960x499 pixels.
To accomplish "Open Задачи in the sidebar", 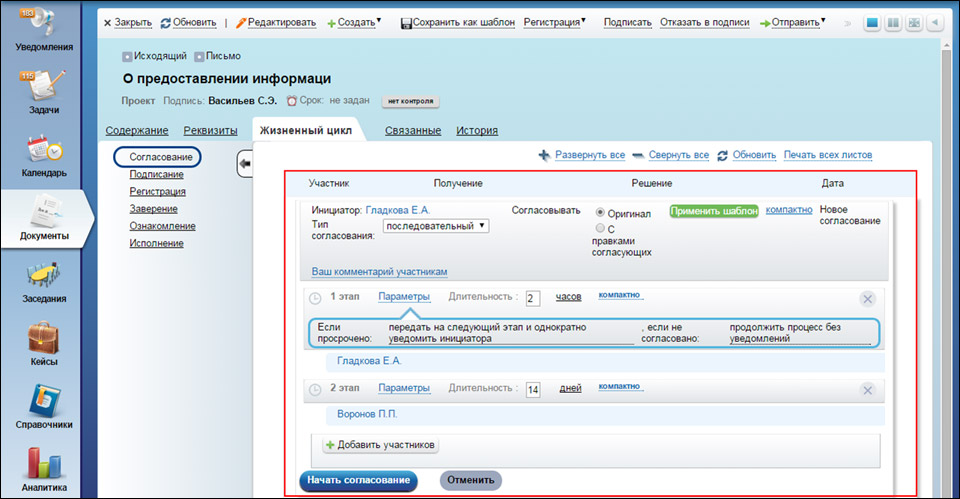I will coord(43,92).
